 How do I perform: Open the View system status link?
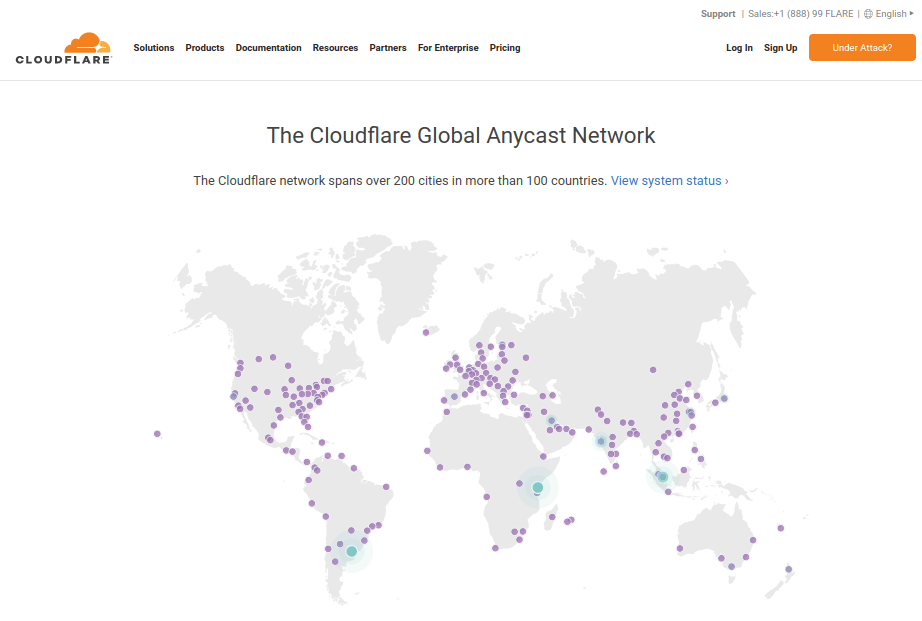[670, 181]
